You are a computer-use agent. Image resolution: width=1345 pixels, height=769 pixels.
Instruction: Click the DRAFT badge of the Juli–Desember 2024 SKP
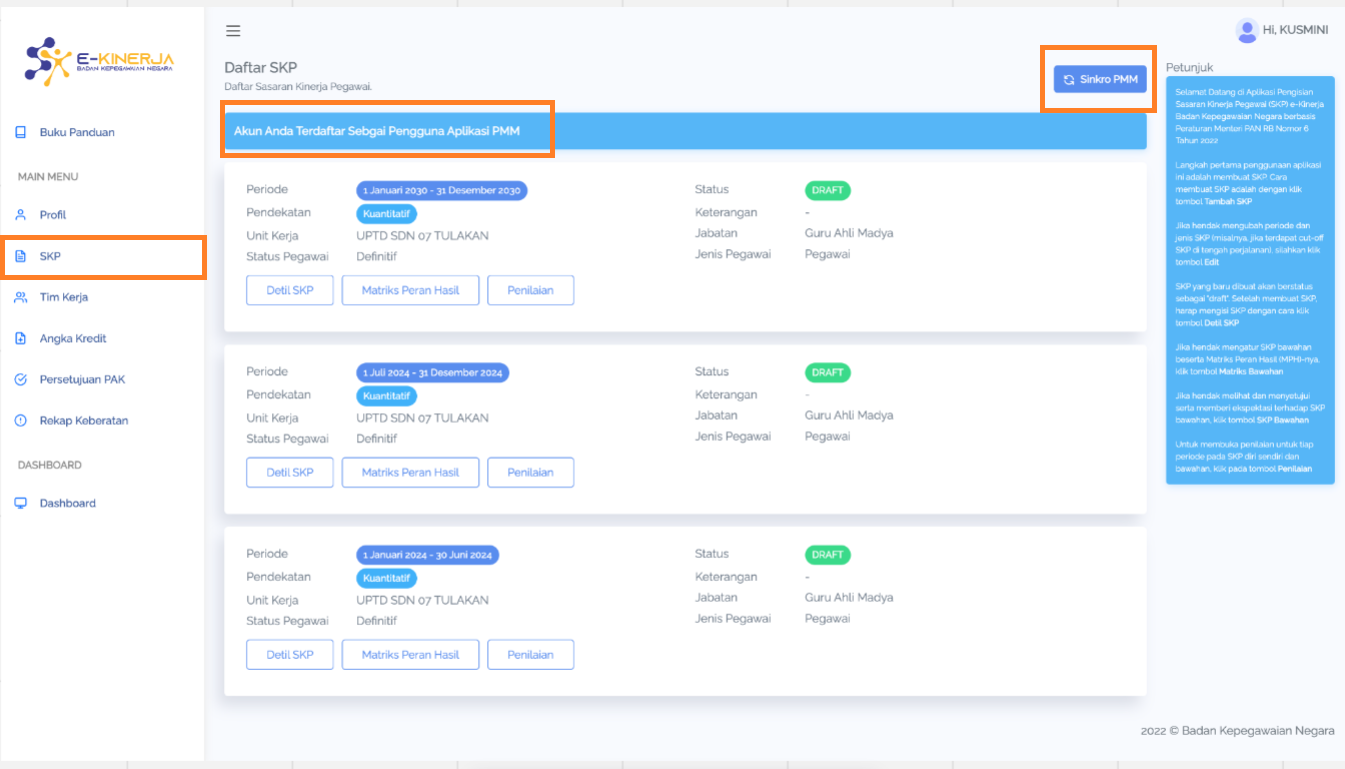pos(828,373)
